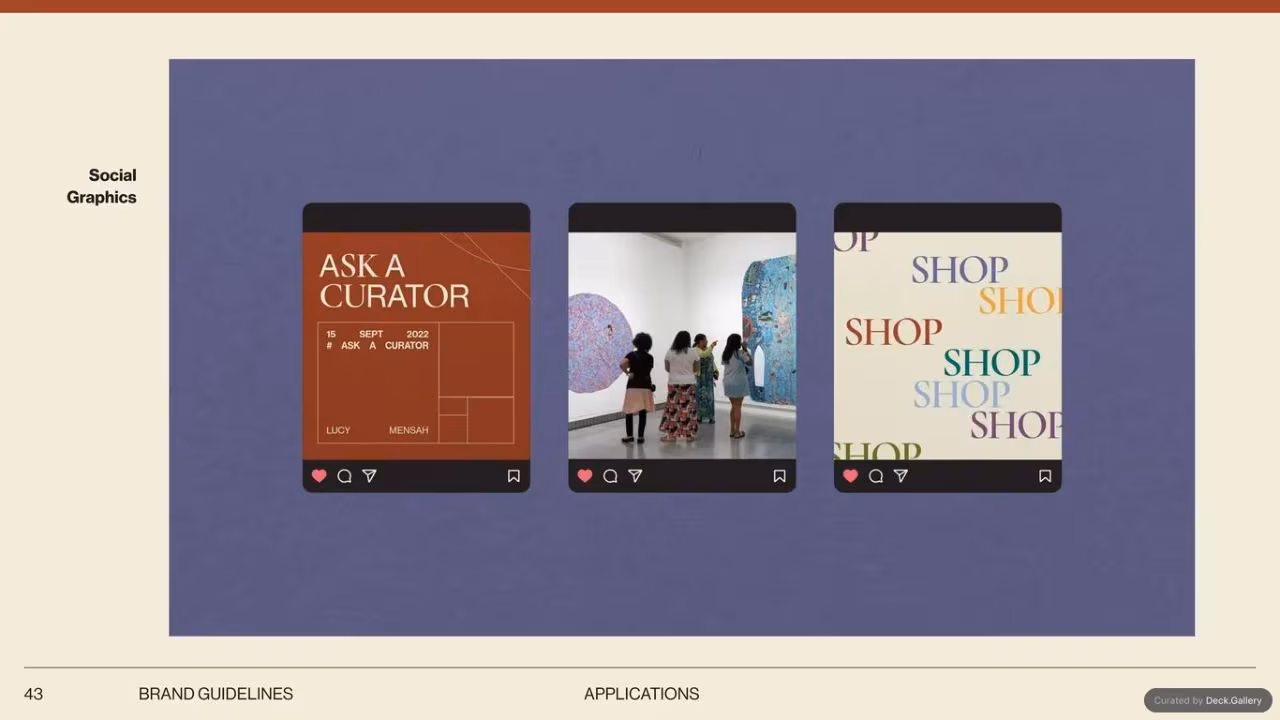
Task: Click the red SHOP word
Action: 893,331
